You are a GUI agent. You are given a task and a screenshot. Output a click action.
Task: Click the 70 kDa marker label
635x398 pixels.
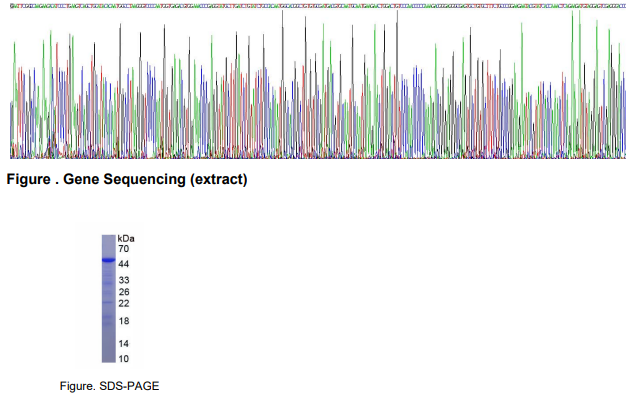(x=124, y=249)
